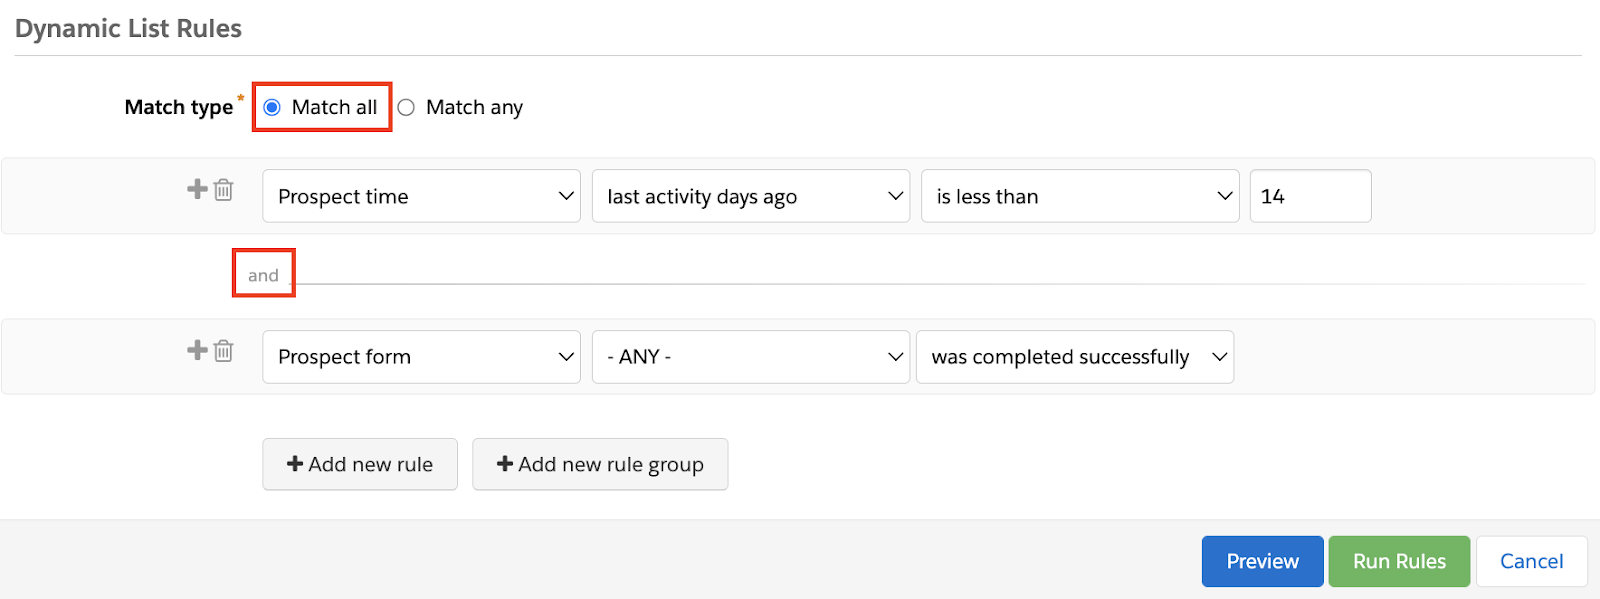The width and height of the screenshot is (1600, 599).
Task: Preview the dynamic list
Action: click(x=1262, y=561)
